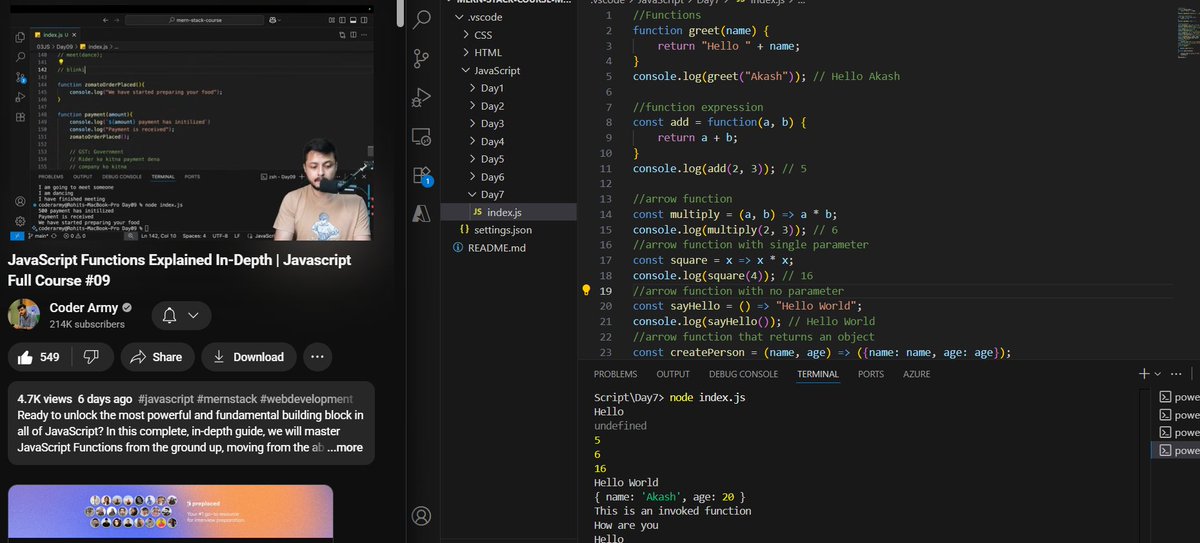Click the thumbs up like button showing 549
1200x543 pixels.
[x=40, y=357]
